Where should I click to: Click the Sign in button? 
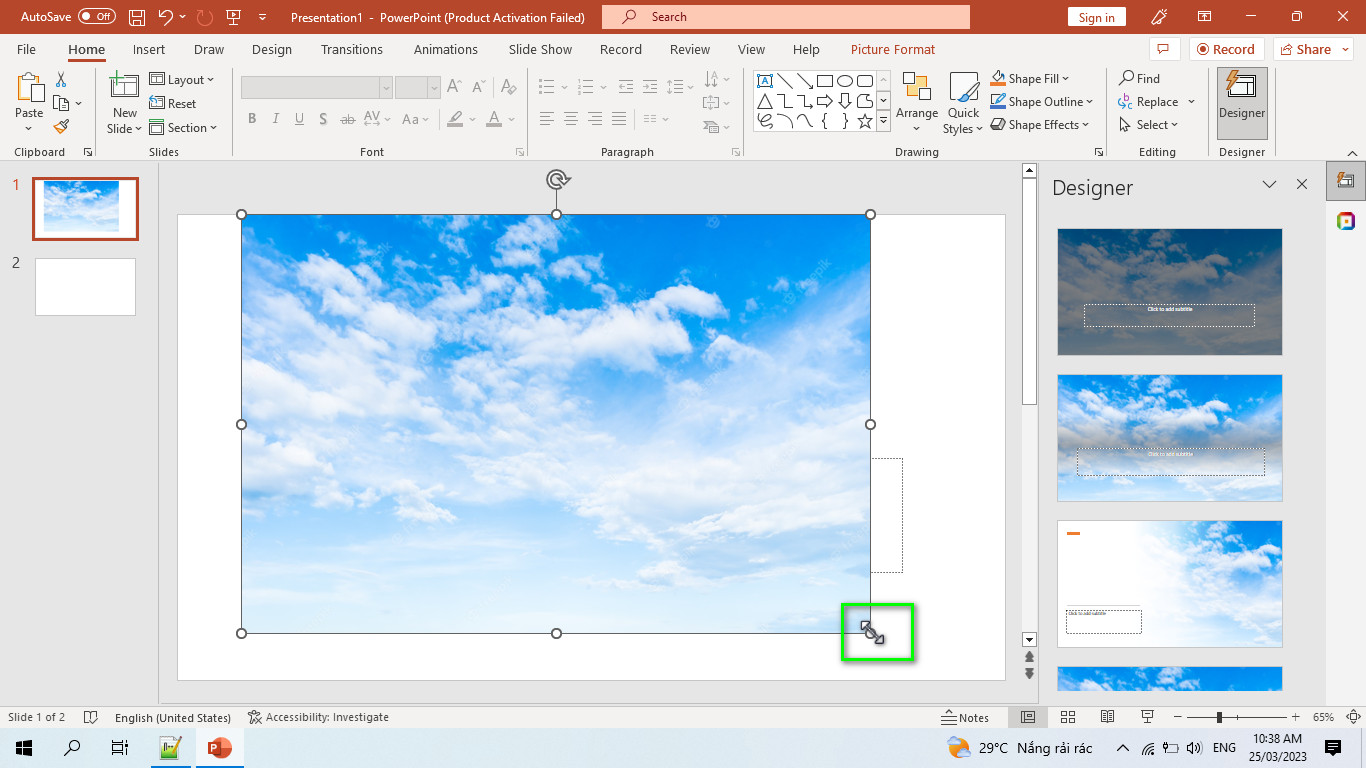pos(1097,17)
